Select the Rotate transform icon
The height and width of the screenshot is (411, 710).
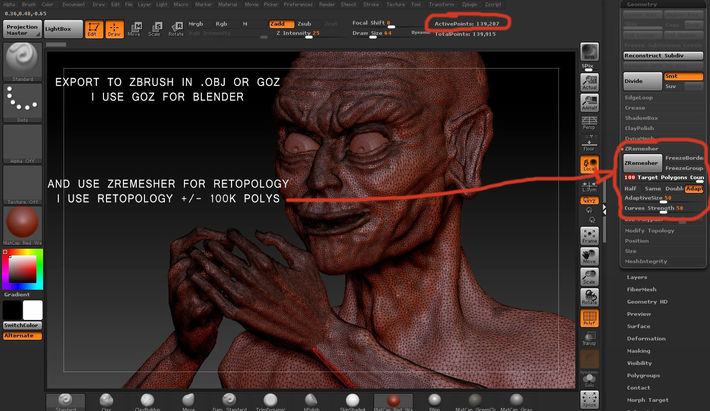pyautogui.click(x=175, y=27)
